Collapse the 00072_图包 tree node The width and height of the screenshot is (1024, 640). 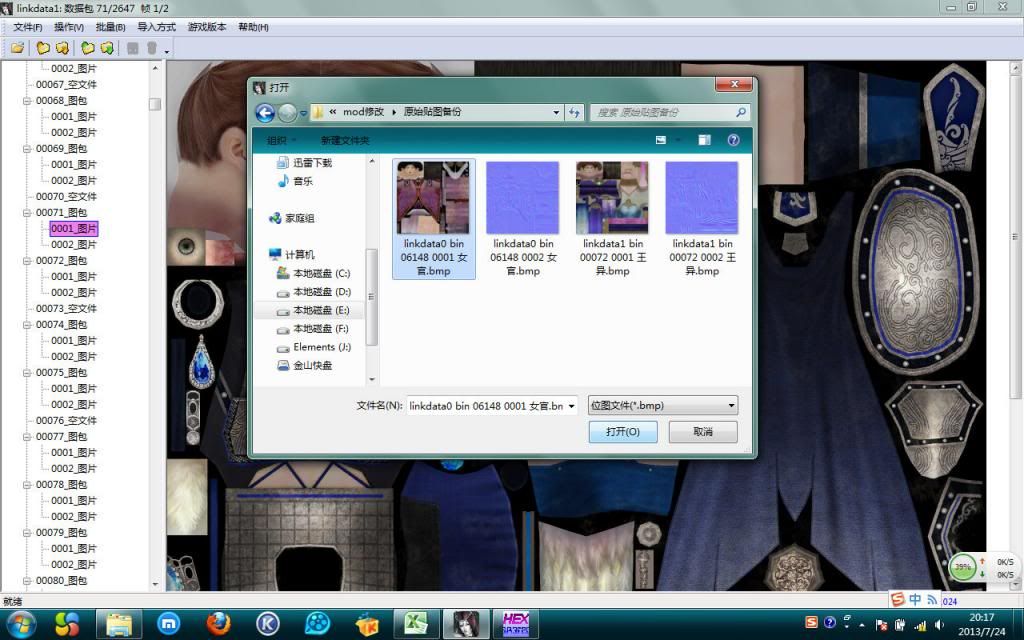27,261
